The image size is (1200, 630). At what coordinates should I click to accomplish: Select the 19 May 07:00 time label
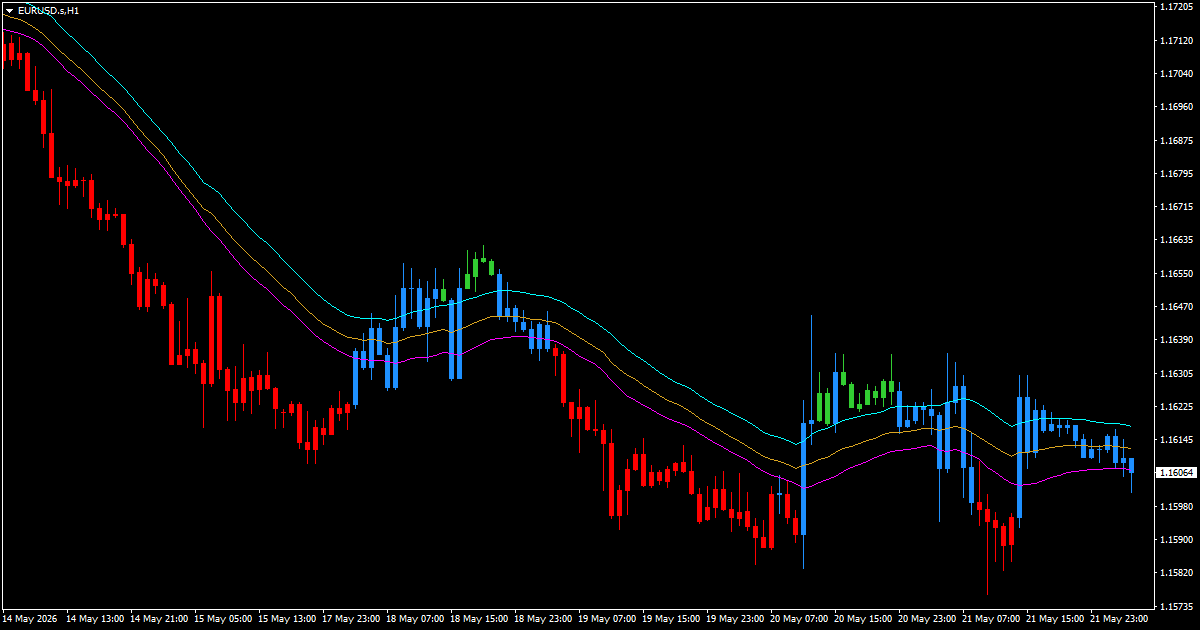(x=607, y=619)
